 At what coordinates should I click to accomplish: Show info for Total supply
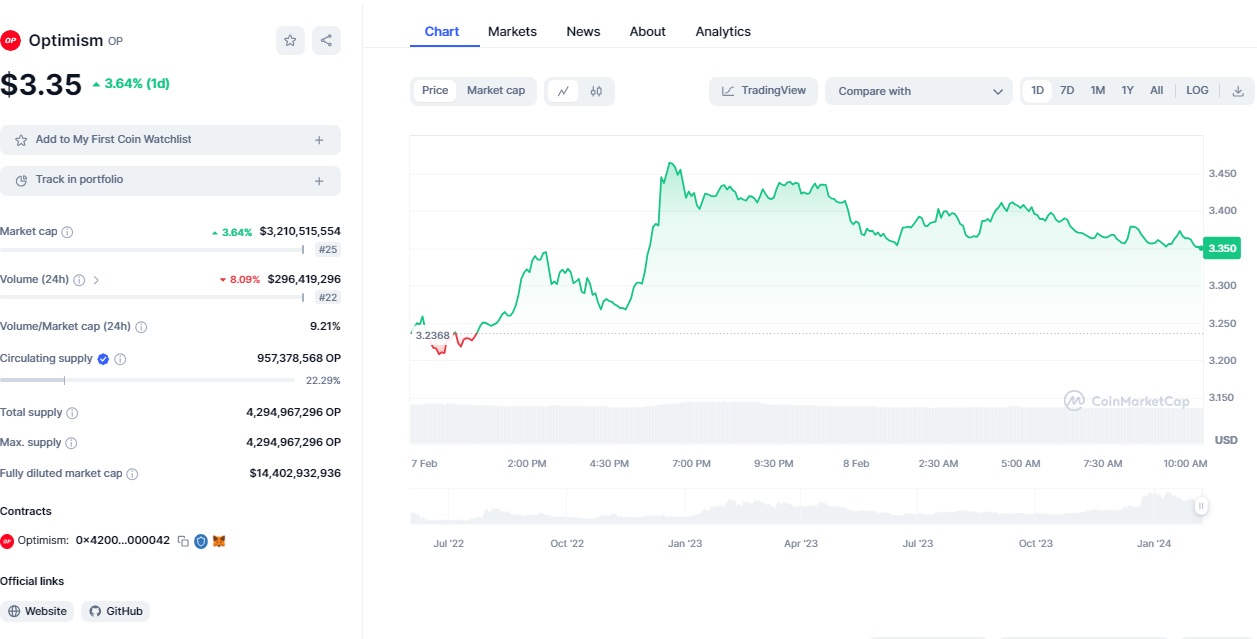coord(72,413)
